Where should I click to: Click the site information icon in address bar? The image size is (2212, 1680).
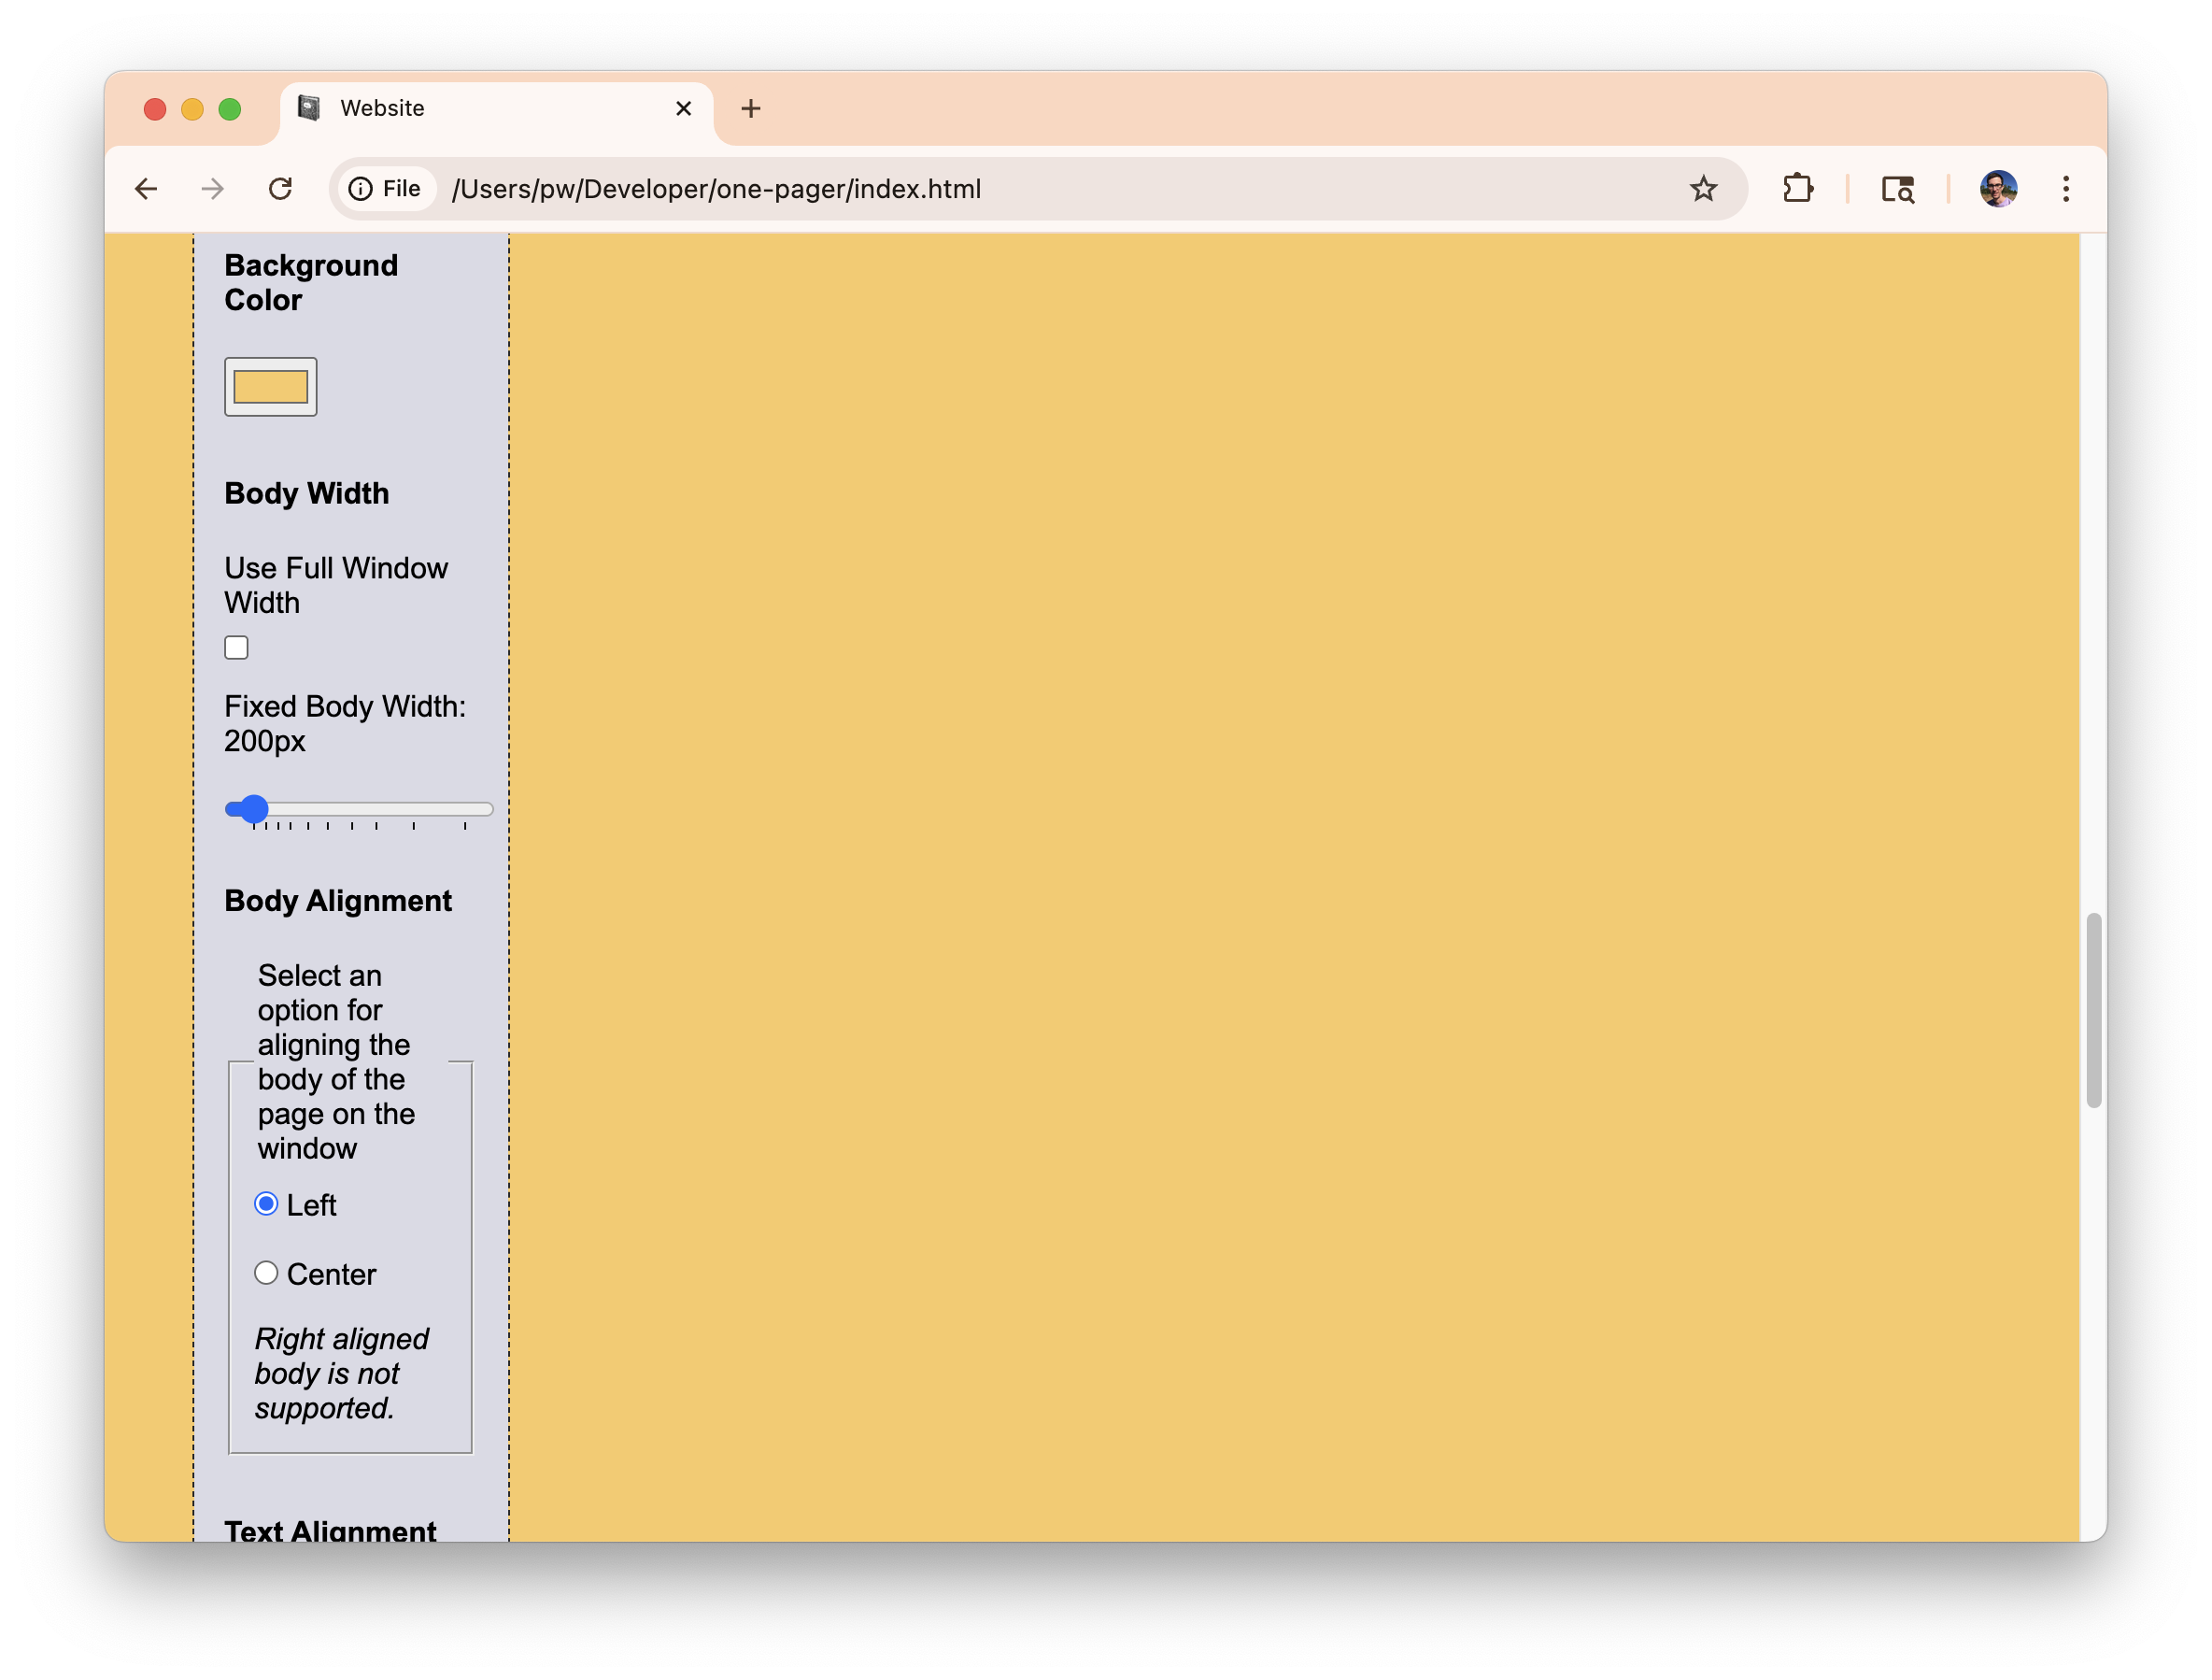coord(361,189)
